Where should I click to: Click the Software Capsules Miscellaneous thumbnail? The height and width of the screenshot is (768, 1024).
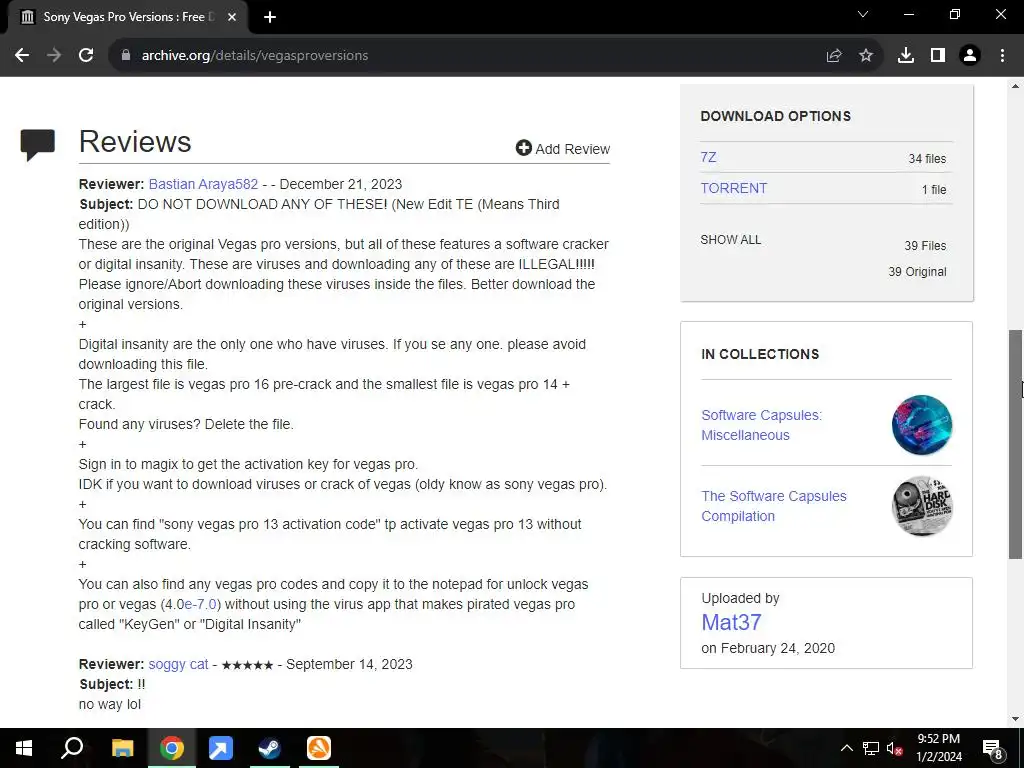point(922,425)
